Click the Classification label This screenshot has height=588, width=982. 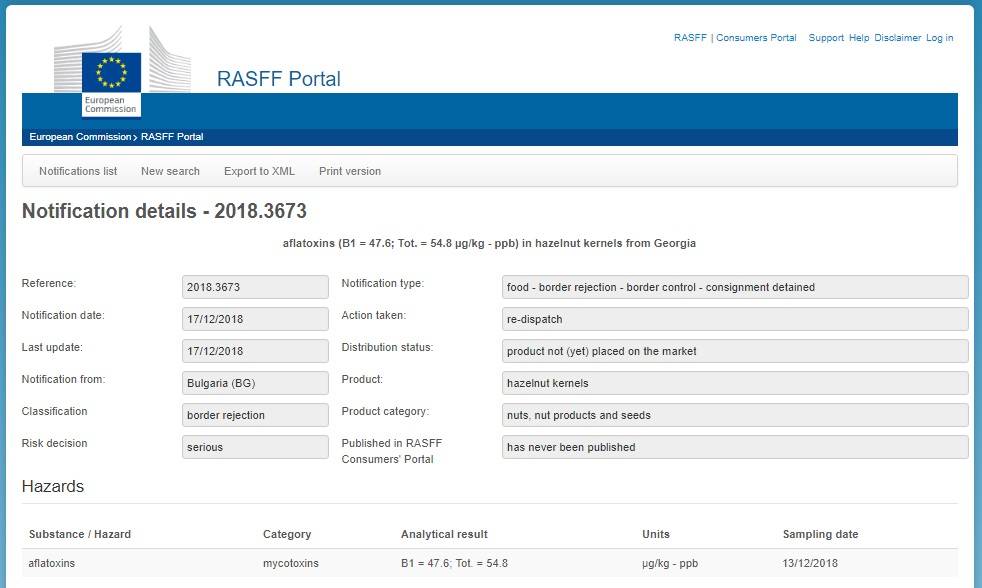point(54,411)
